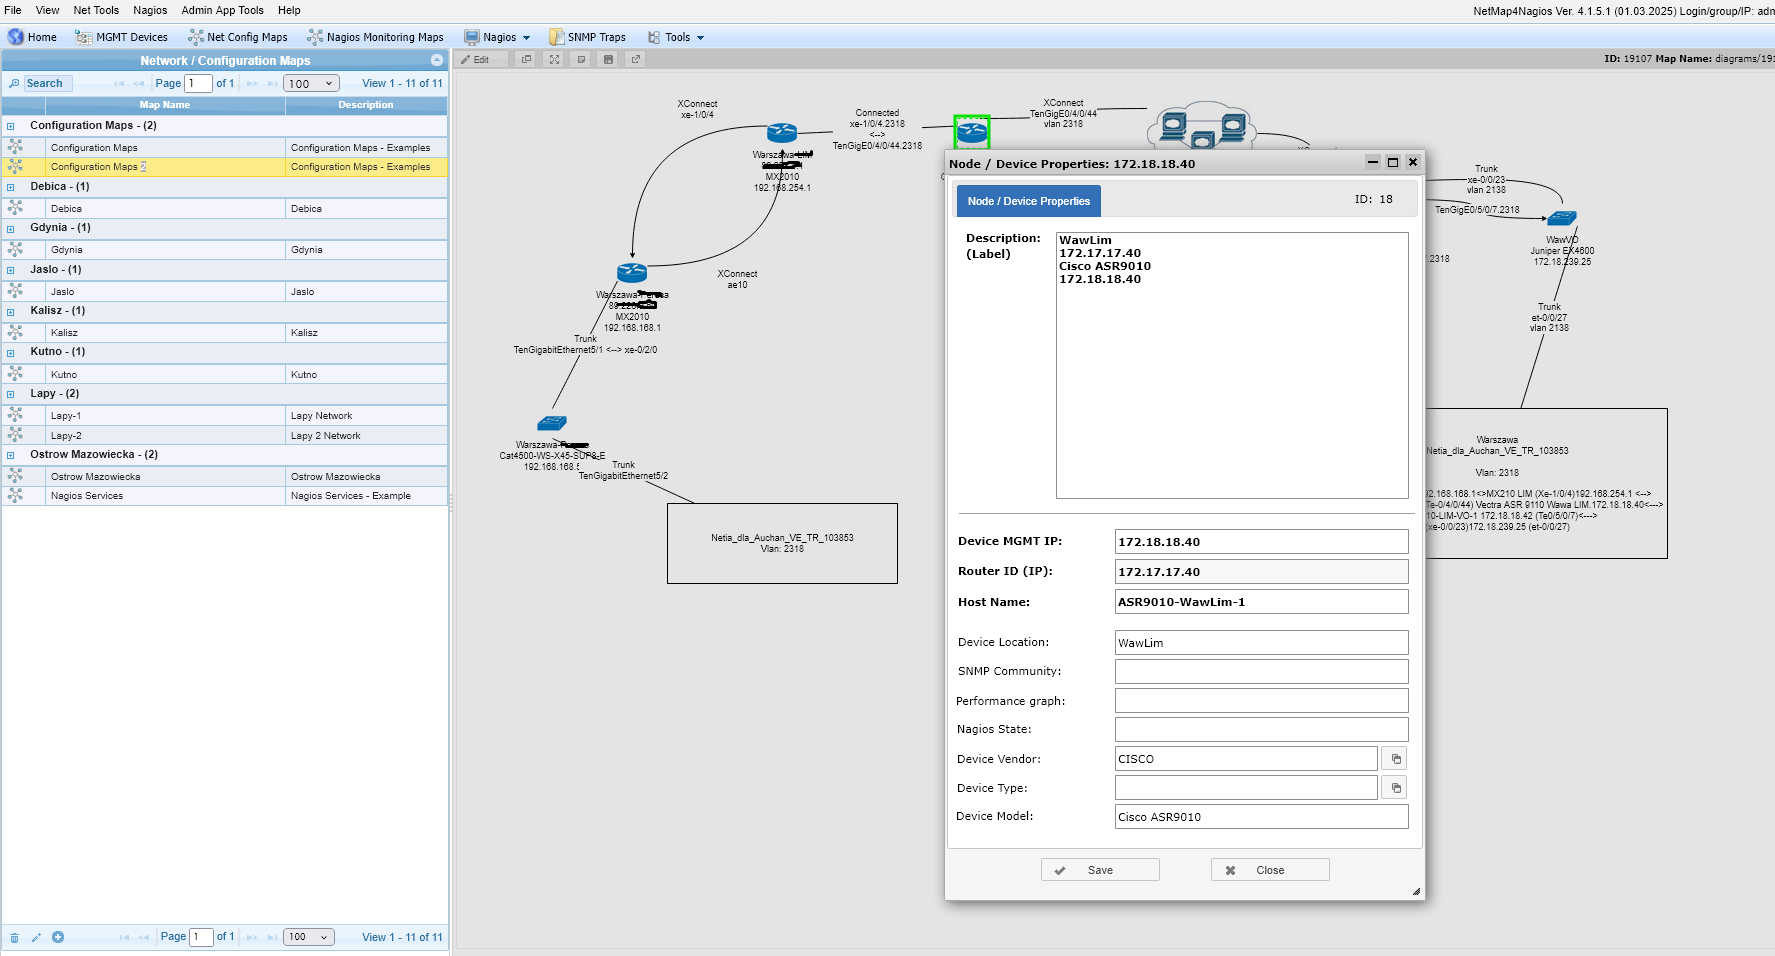Click the copy icon beside Device Vendor
The width and height of the screenshot is (1775, 956).
click(1395, 759)
